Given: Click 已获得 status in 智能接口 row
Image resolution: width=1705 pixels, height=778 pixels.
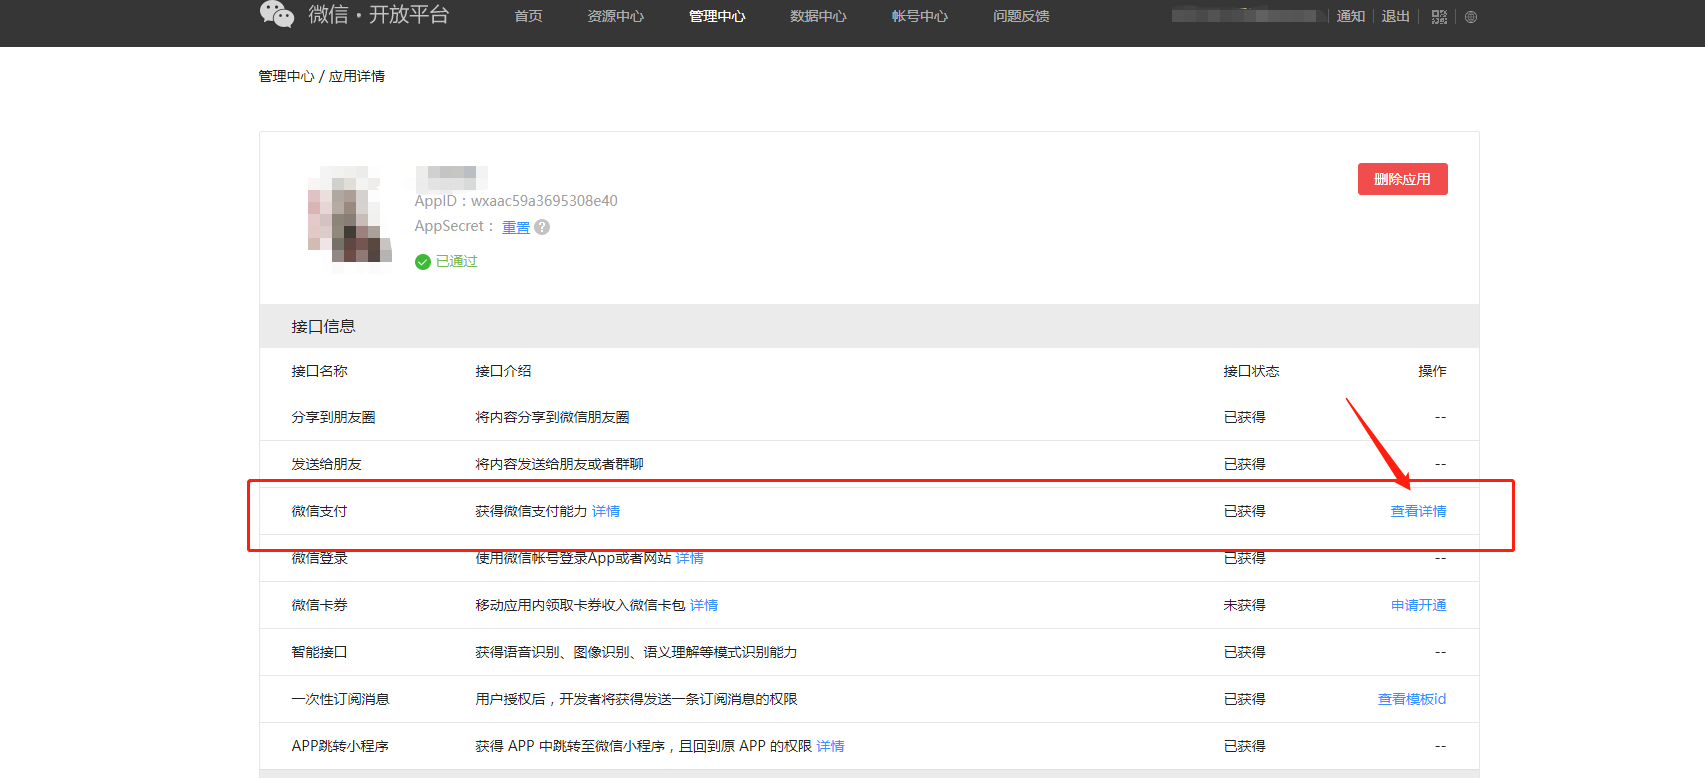Looking at the screenshot, I should (1244, 652).
